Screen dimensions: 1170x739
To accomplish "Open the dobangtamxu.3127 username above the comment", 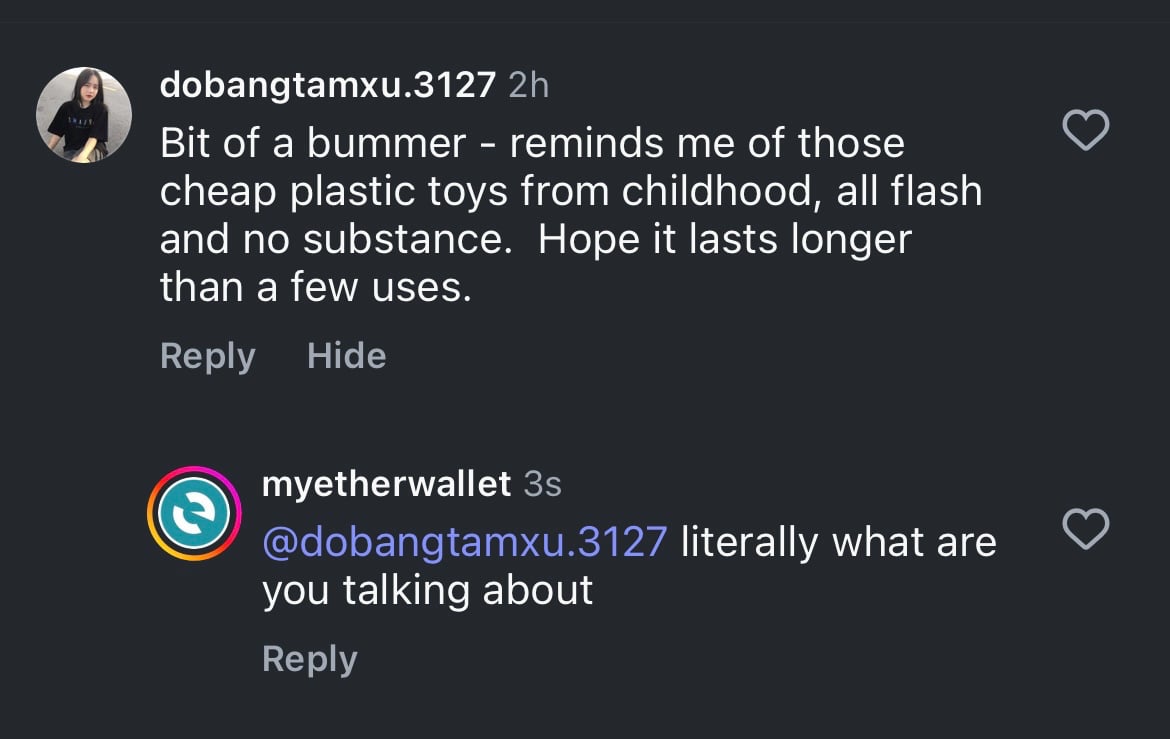I will 328,85.
